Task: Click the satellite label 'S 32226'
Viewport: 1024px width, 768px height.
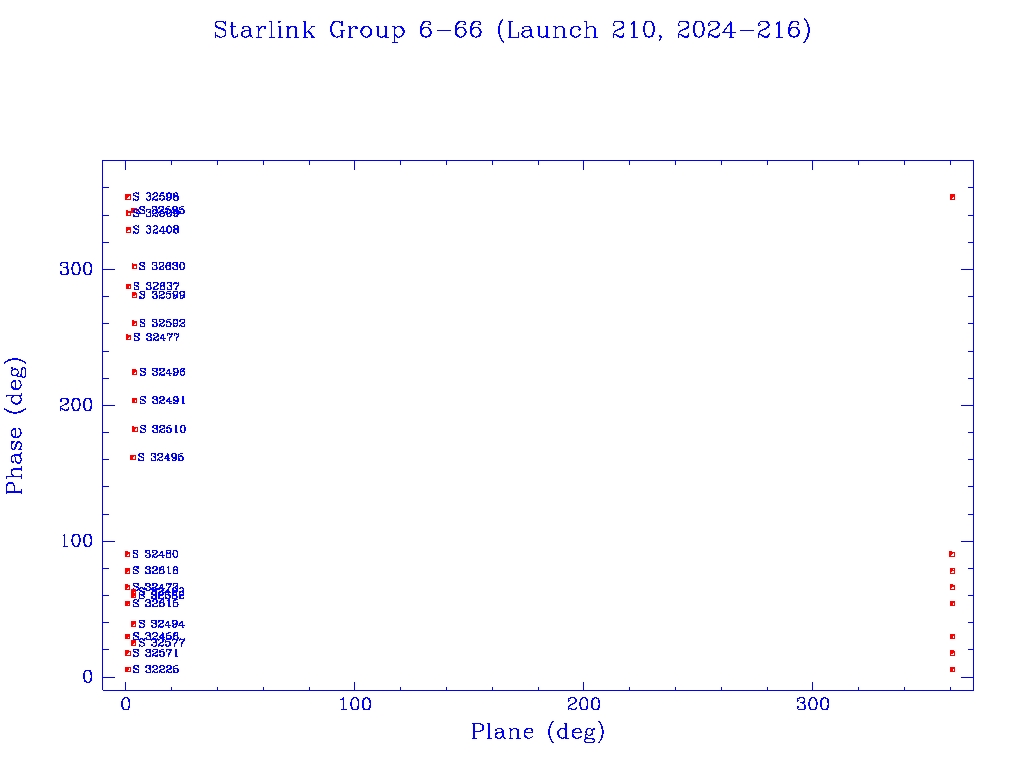Action: (155, 669)
